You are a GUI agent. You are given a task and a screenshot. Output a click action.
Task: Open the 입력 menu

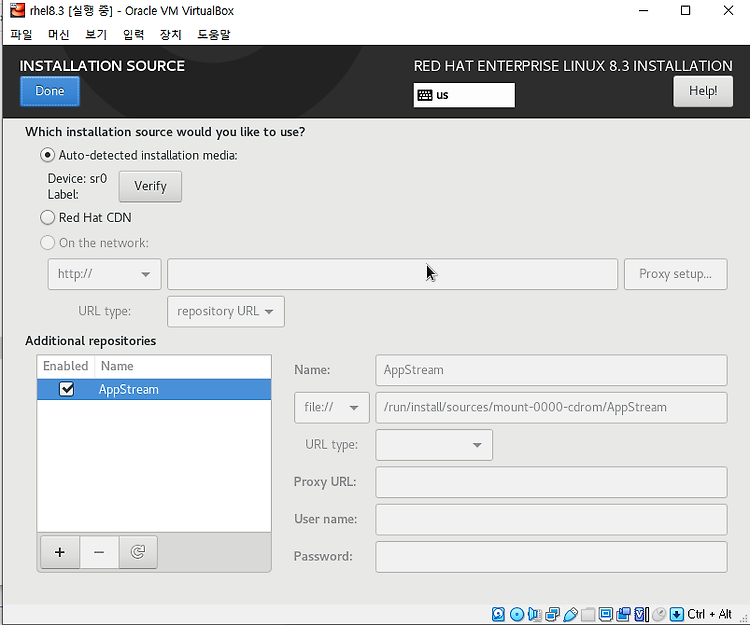click(x=133, y=34)
